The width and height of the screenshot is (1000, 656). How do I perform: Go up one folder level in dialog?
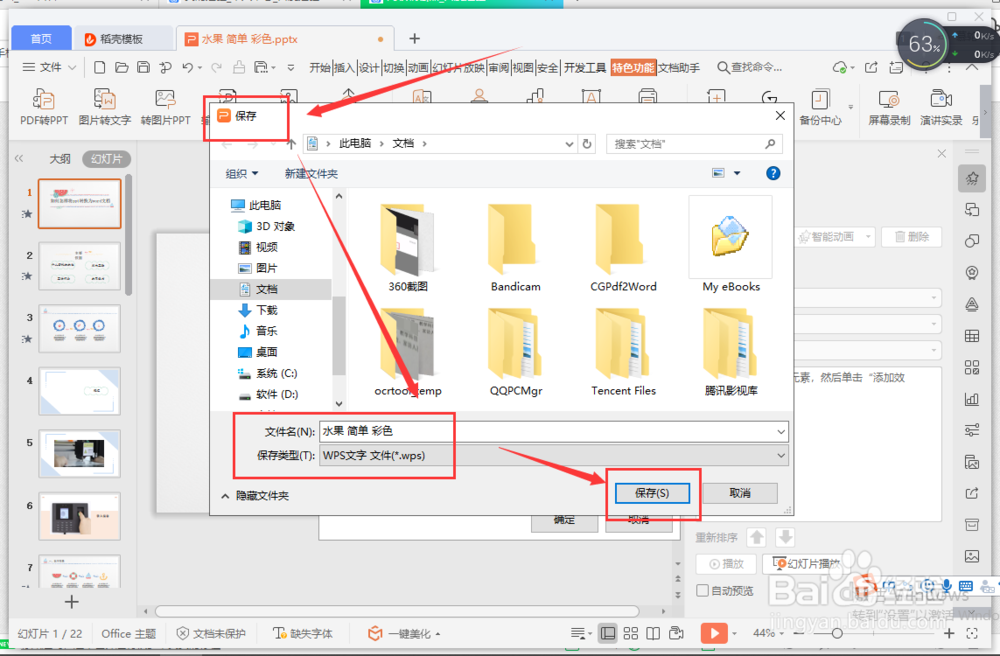[291, 145]
